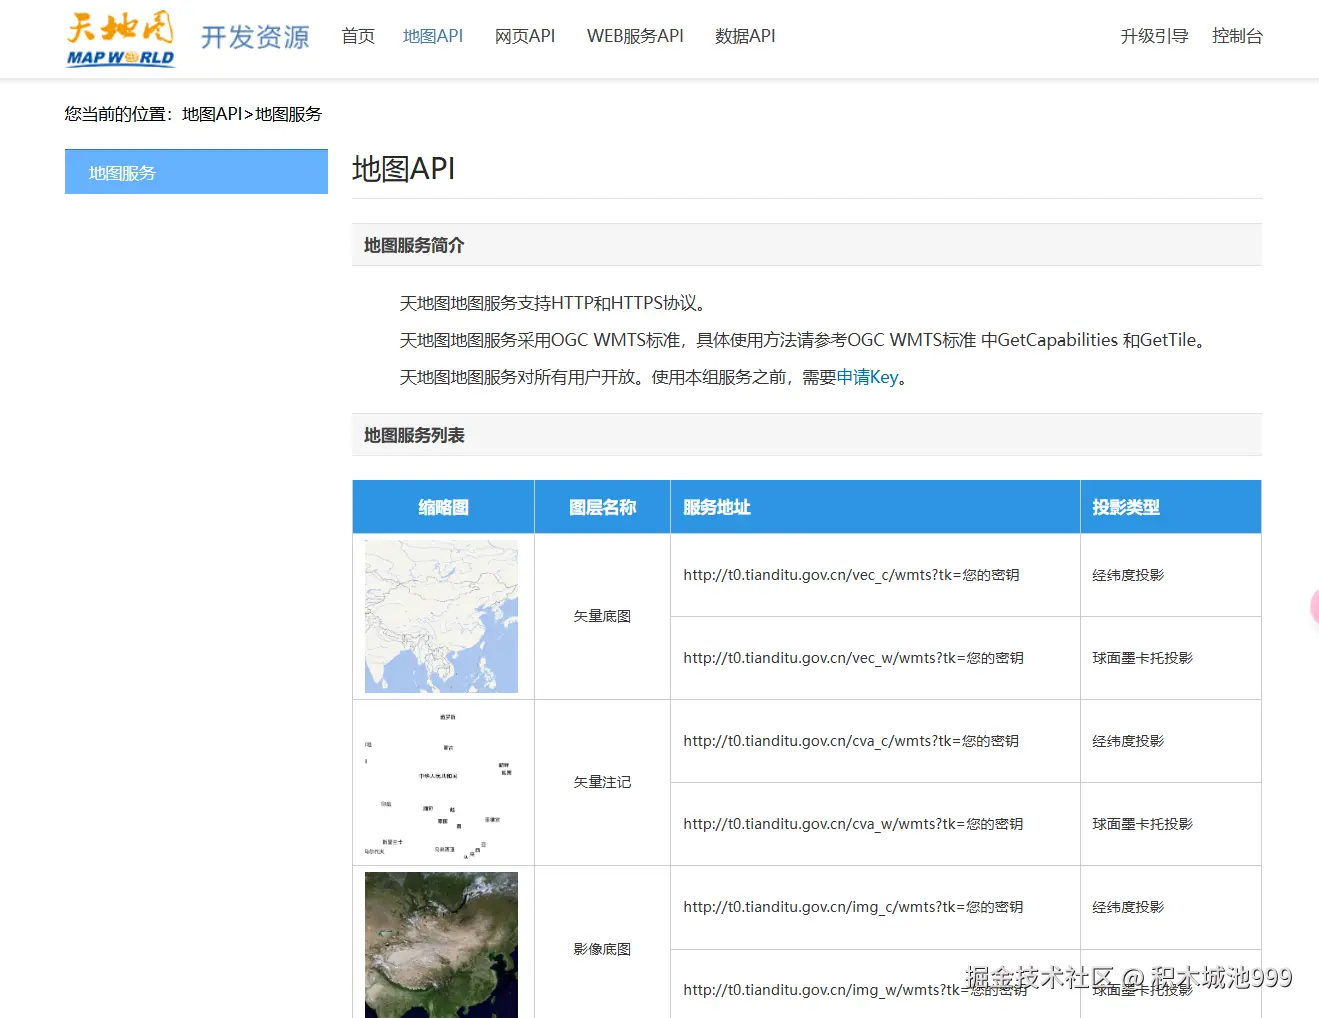The image size is (1319, 1018).
Task: Click the 申请Key hyperlink
Action: [867, 377]
